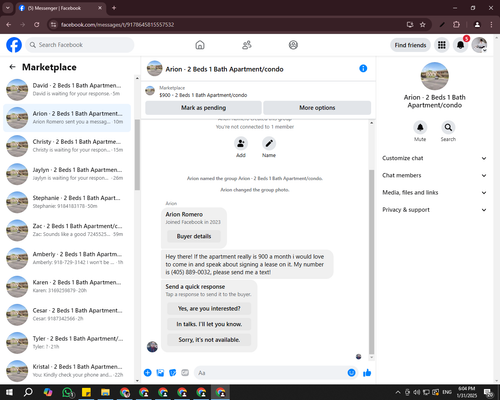Click the chat messages scrollbar
Viewport: 500px width, 400px height.
[x=372, y=262]
